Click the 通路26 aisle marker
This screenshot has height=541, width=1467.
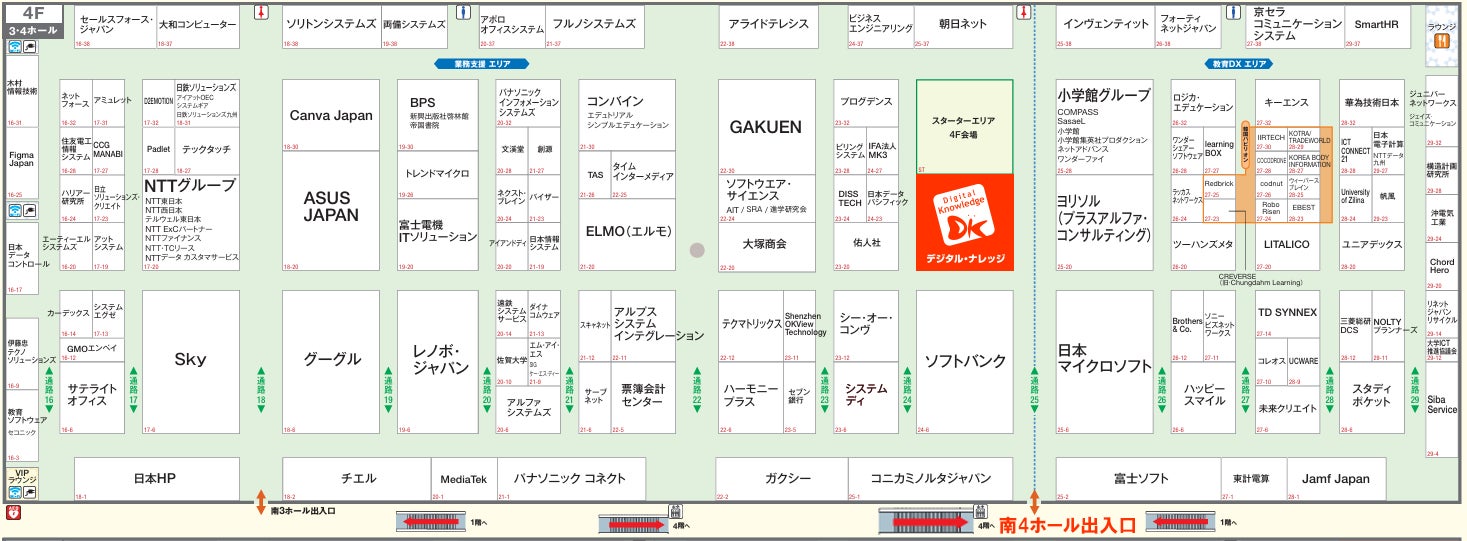tap(1162, 392)
